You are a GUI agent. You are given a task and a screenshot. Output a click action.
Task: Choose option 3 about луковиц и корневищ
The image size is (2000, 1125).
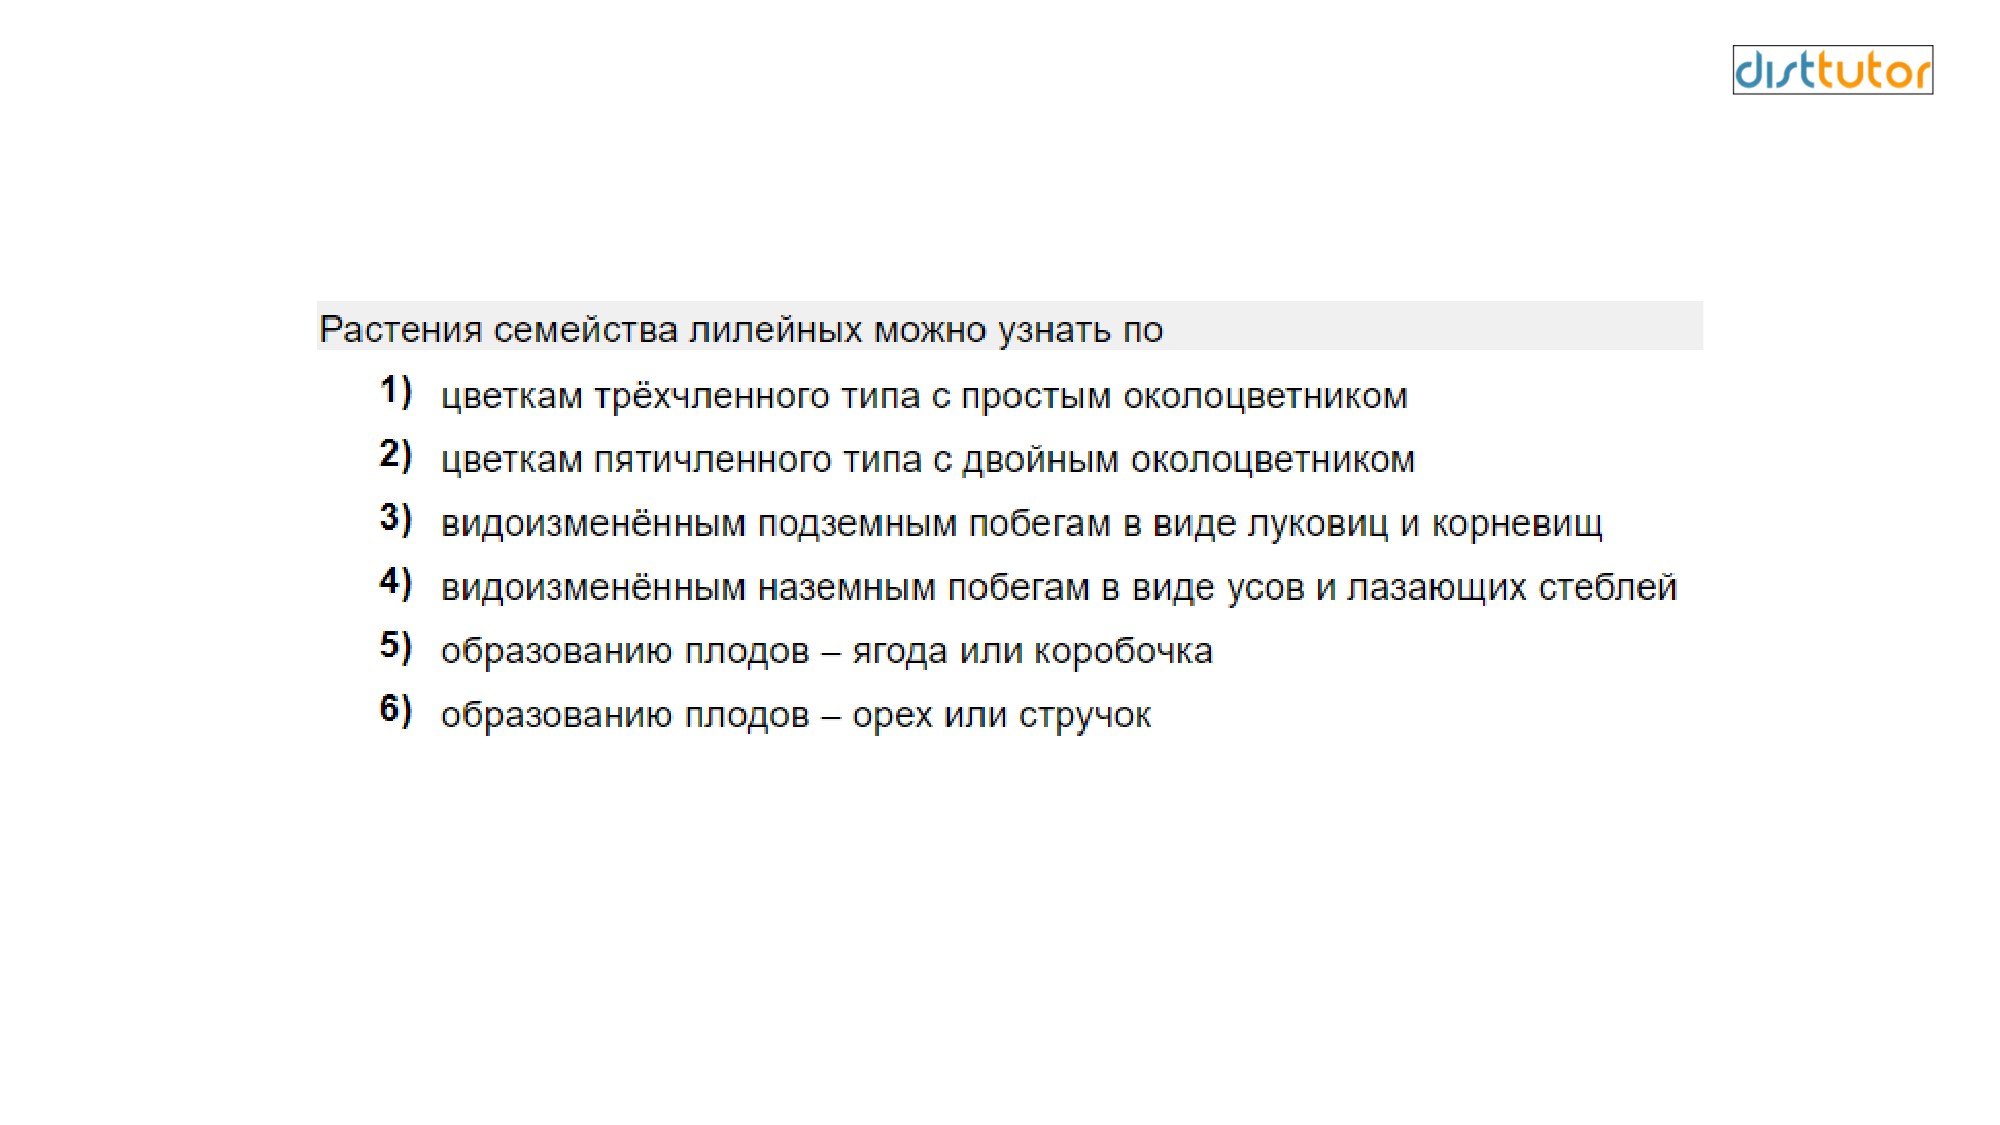pos(1021,524)
